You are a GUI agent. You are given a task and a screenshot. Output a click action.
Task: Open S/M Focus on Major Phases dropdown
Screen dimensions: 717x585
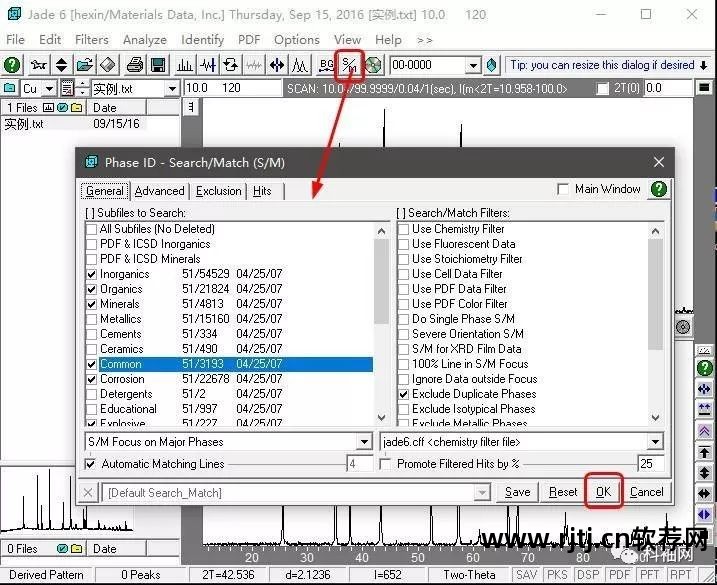[364, 442]
